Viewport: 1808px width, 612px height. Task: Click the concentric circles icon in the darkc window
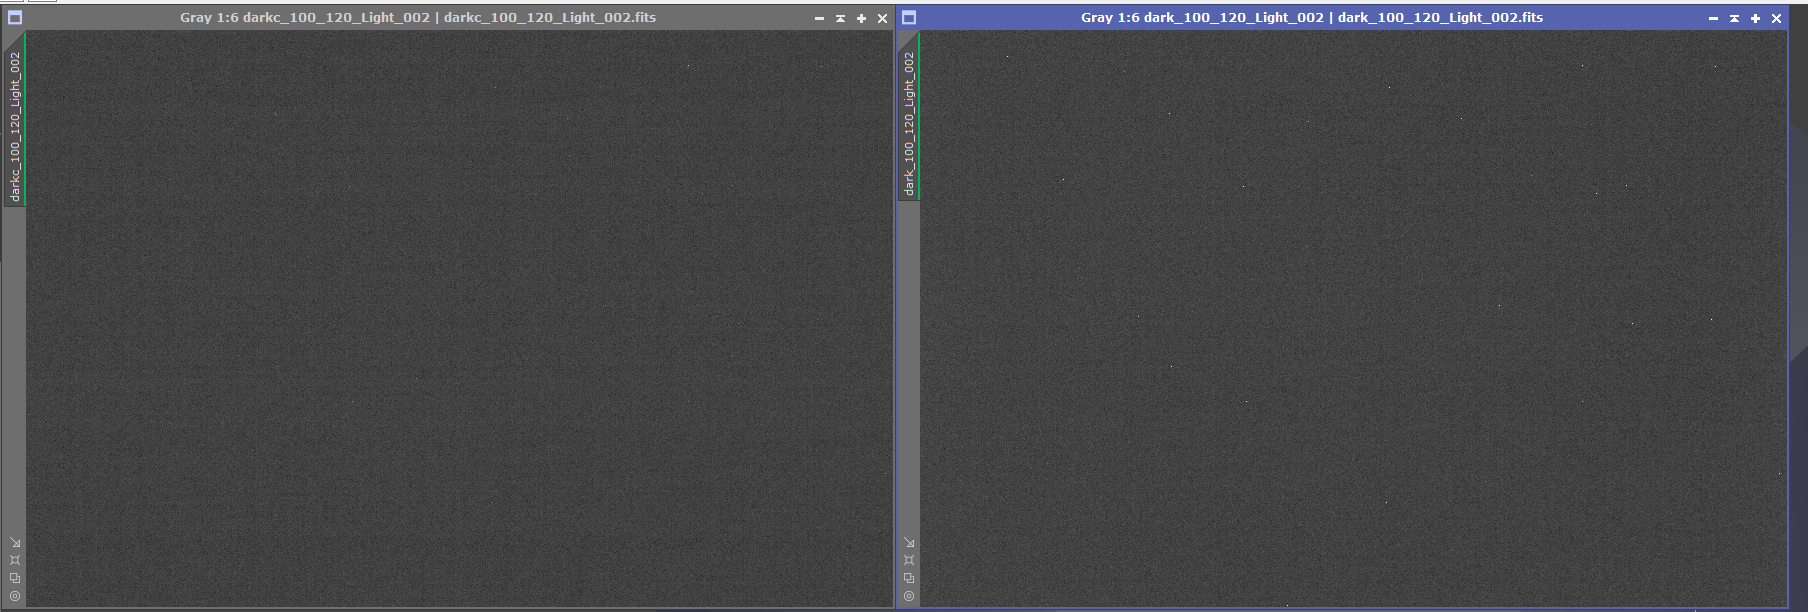(x=15, y=596)
